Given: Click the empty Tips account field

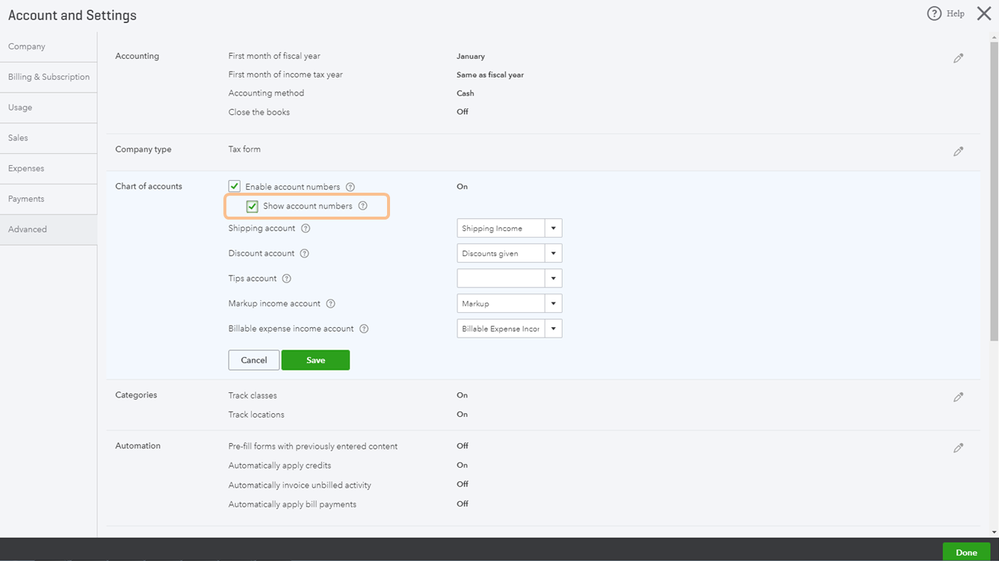Looking at the screenshot, I should click(501, 278).
